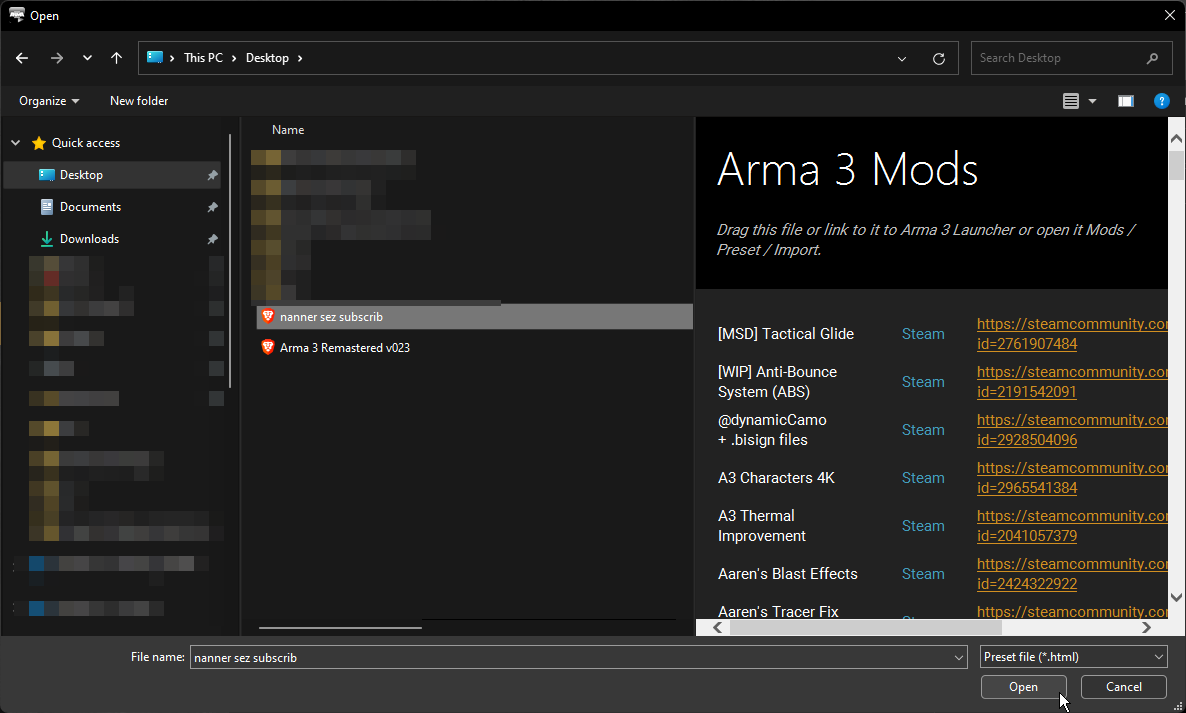
Task: Click the Arma 3 Mods preview heading
Action: [847, 169]
